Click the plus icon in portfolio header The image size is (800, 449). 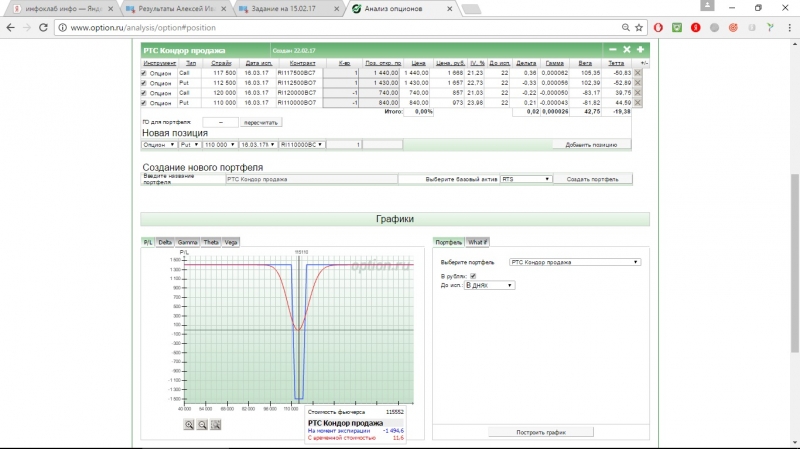pyautogui.click(x=640, y=49)
